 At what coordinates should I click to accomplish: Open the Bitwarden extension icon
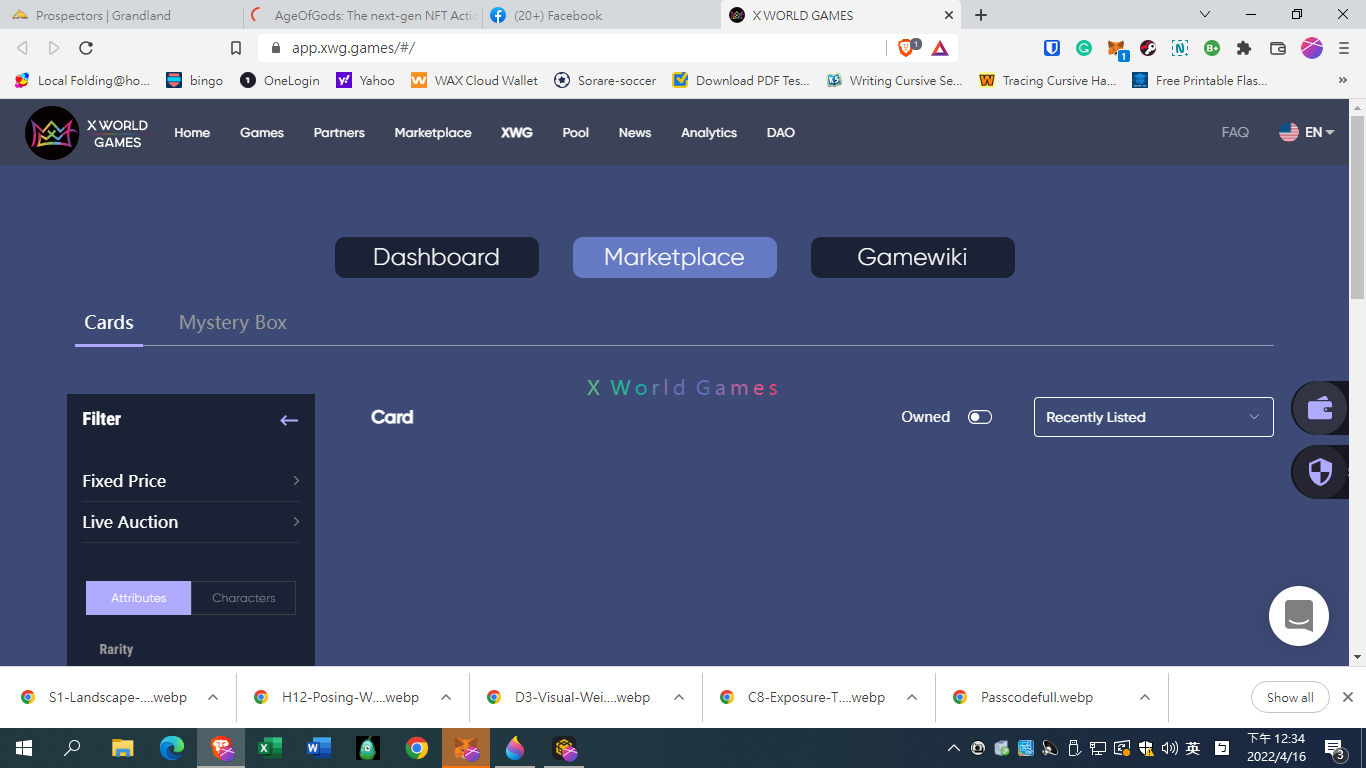1052,47
